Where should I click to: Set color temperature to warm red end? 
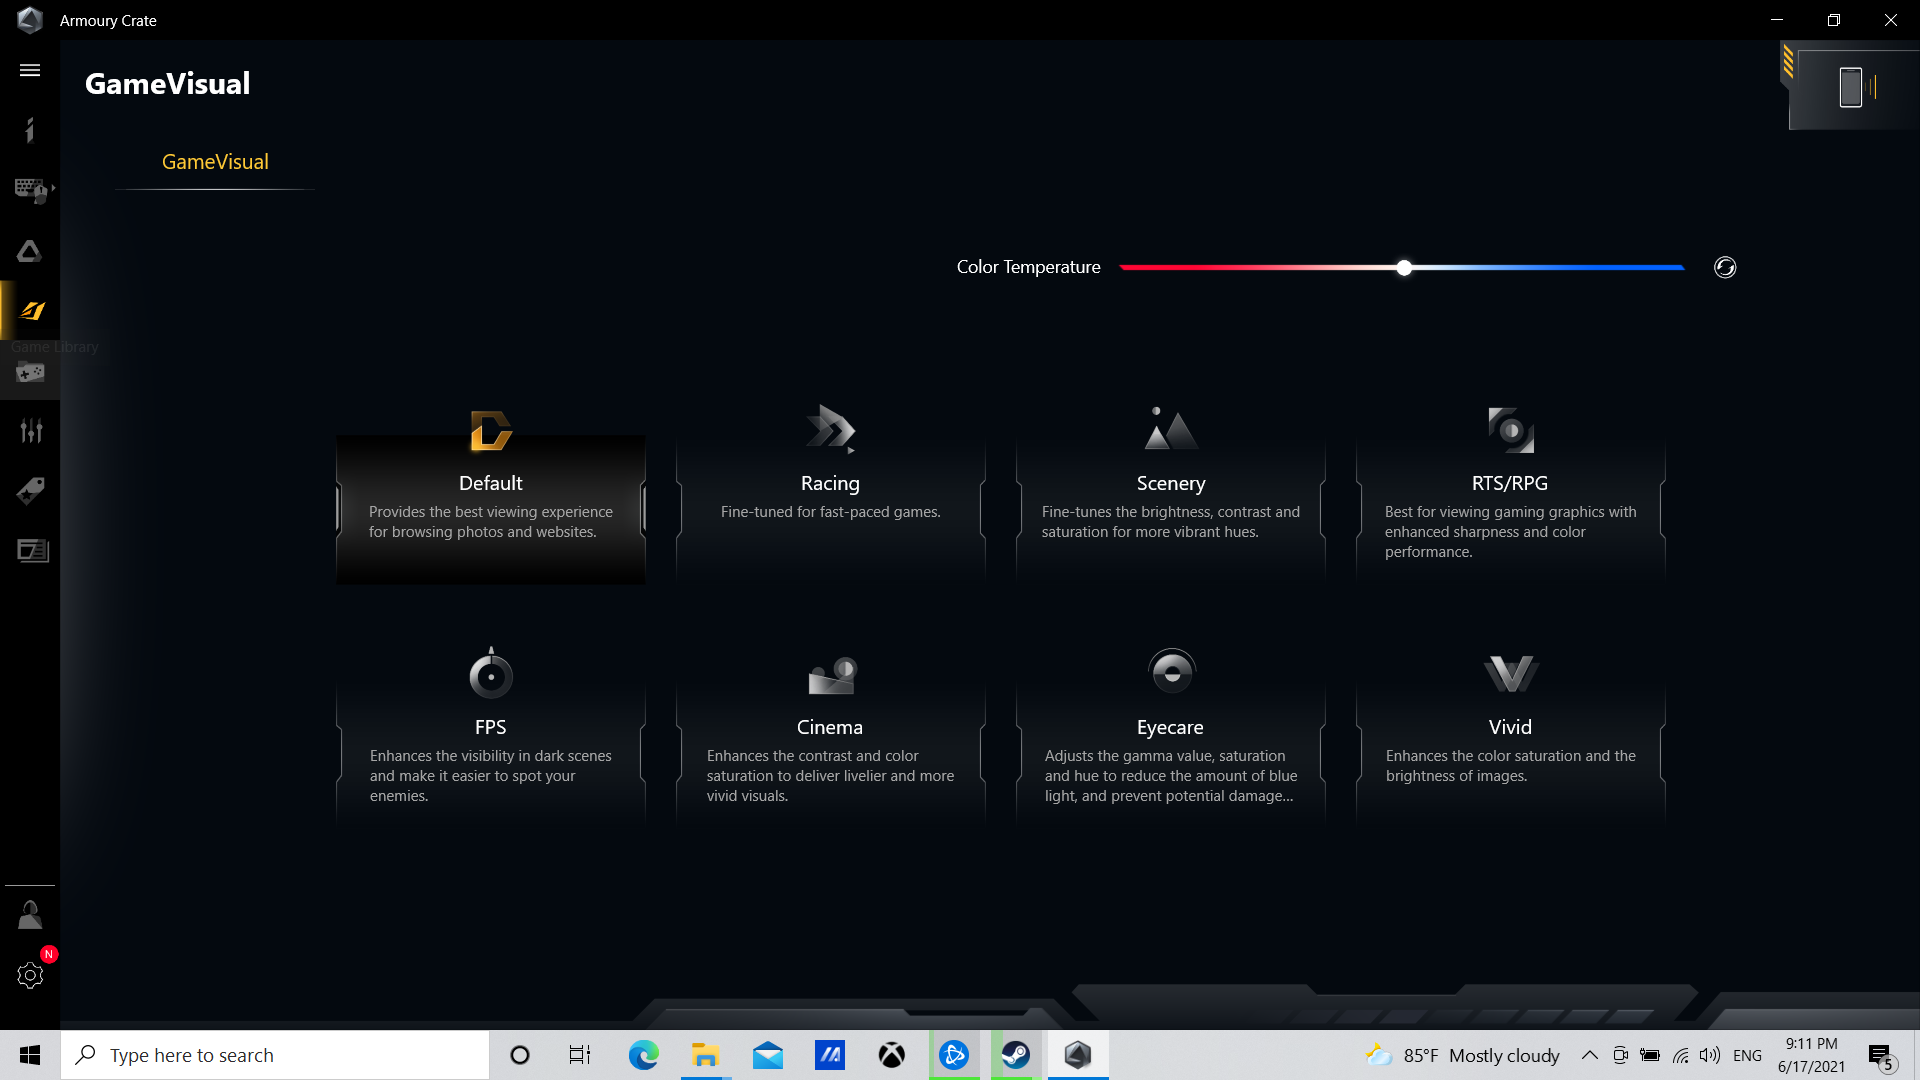1123,267
